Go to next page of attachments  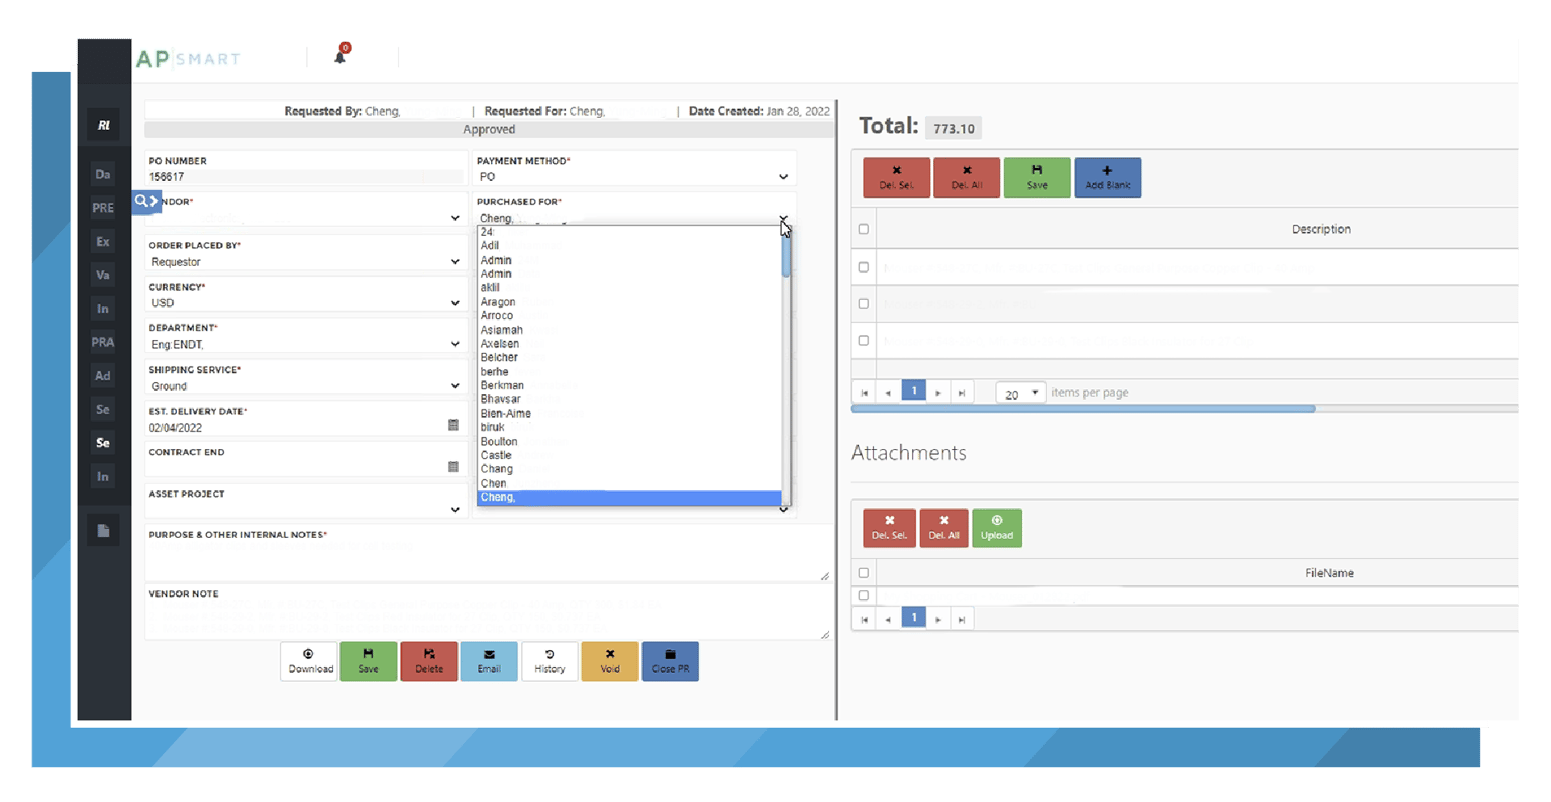tap(938, 619)
